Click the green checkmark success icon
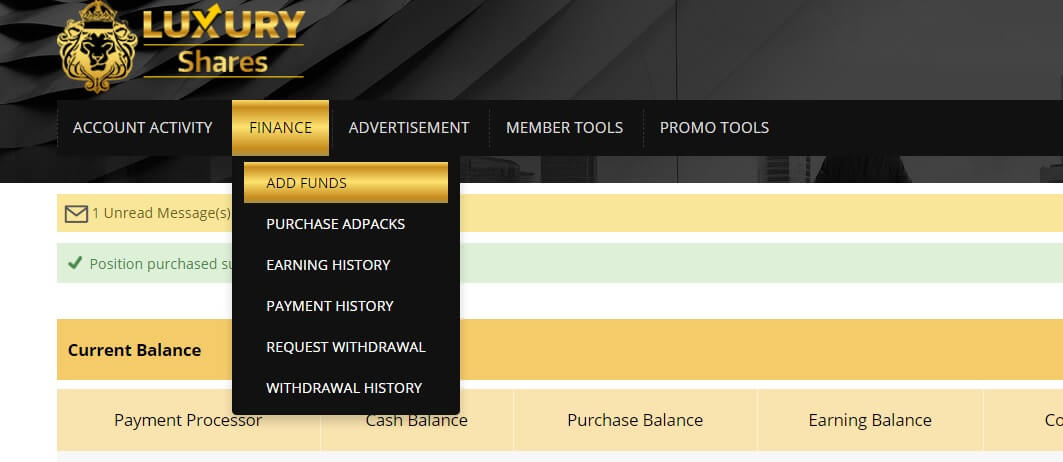This screenshot has height=462, width=1063. point(74,263)
